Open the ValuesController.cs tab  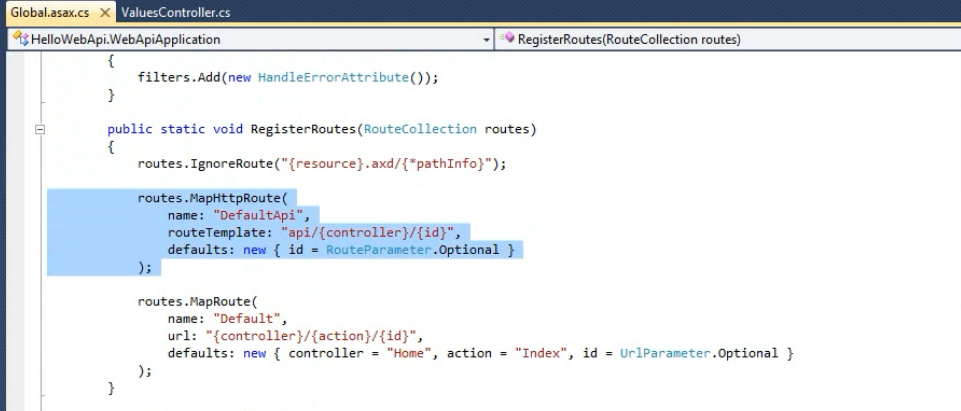[x=176, y=13]
